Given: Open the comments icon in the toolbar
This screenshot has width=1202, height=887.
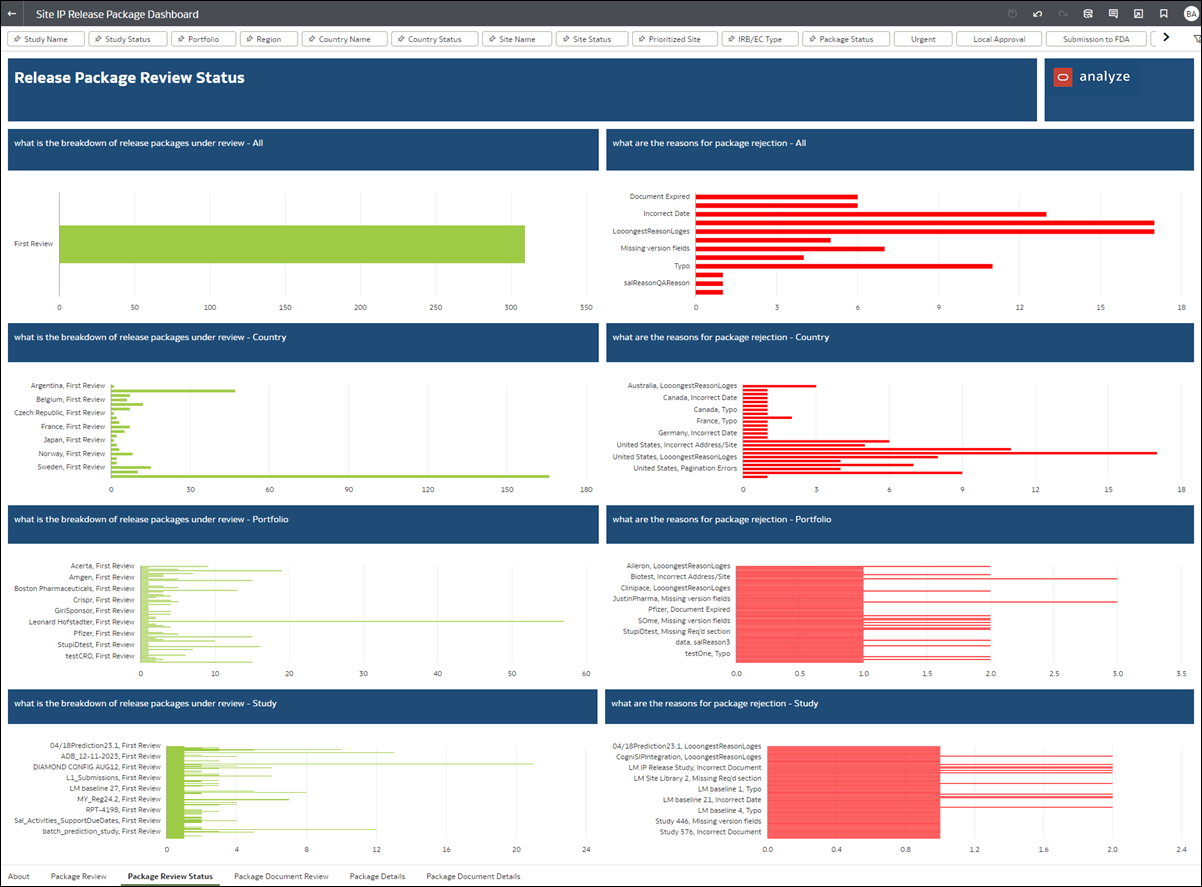Looking at the screenshot, I should [x=1113, y=14].
